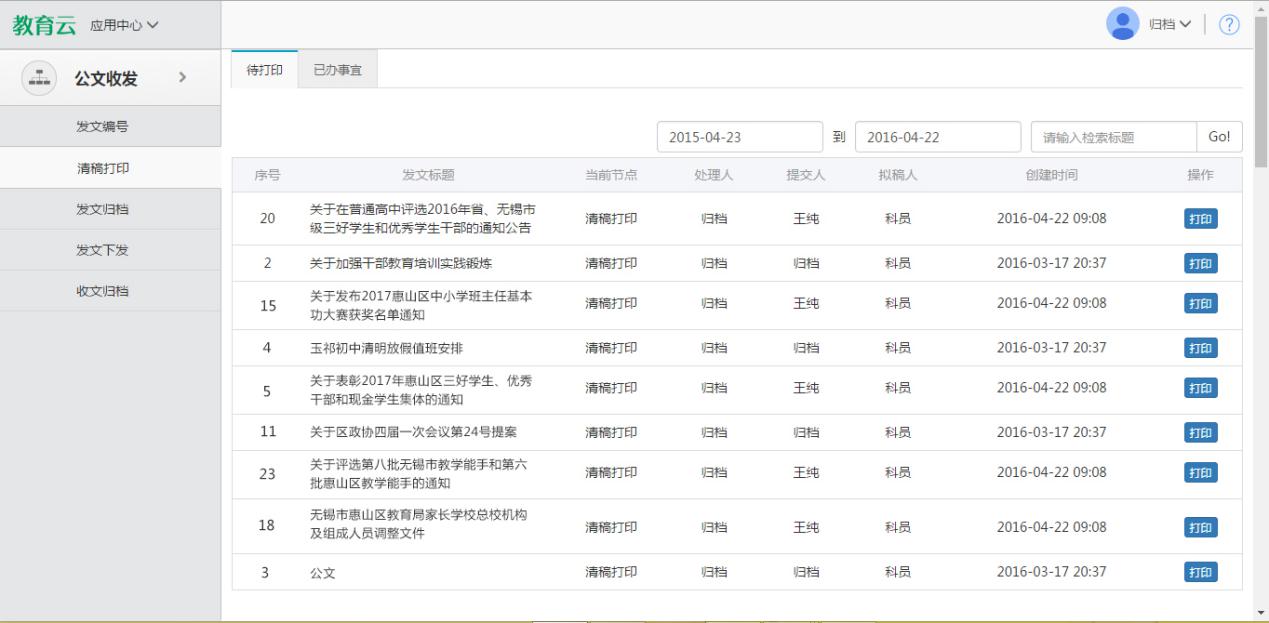Go to 发文下发 sidebar item
1269x623 pixels.
[x=102, y=250]
